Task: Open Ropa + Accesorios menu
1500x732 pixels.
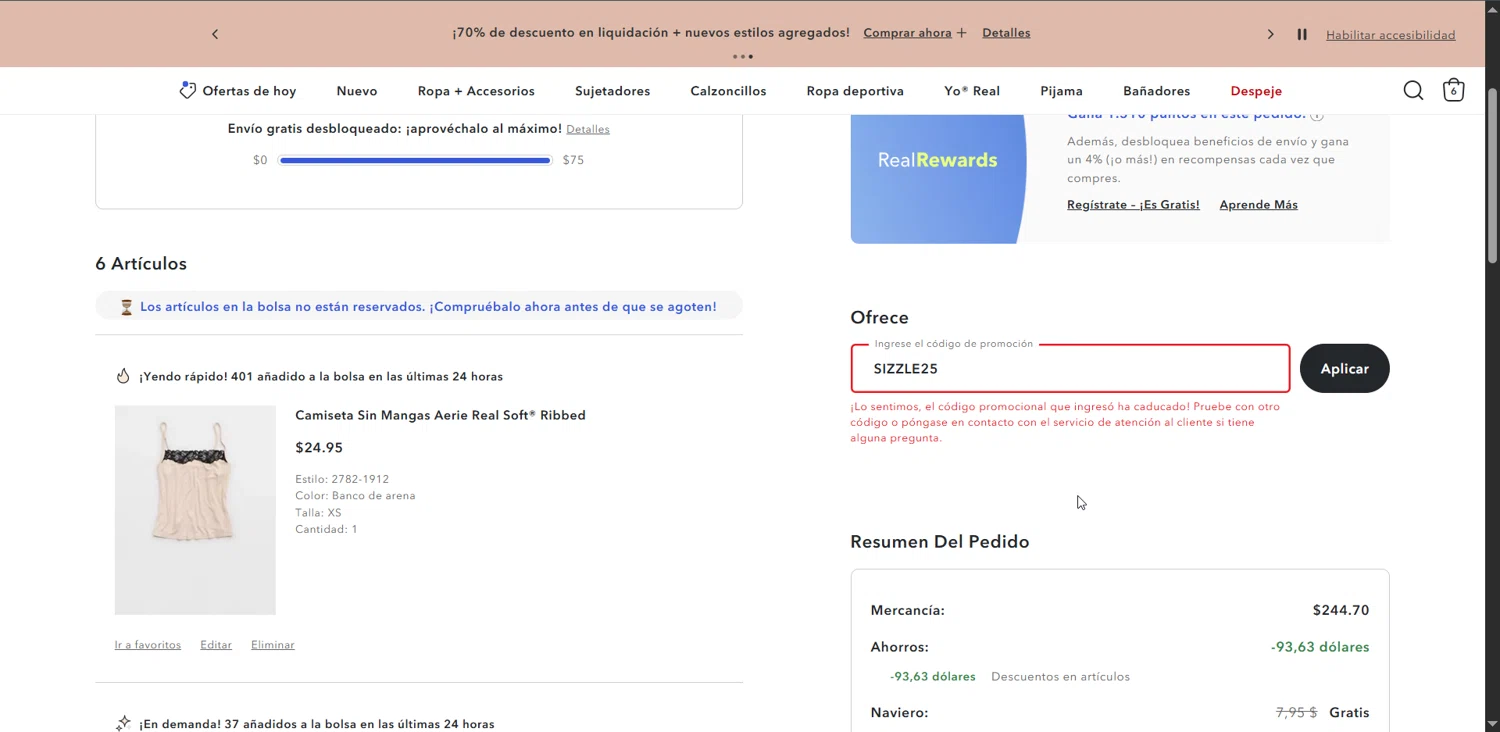Action: [476, 91]
